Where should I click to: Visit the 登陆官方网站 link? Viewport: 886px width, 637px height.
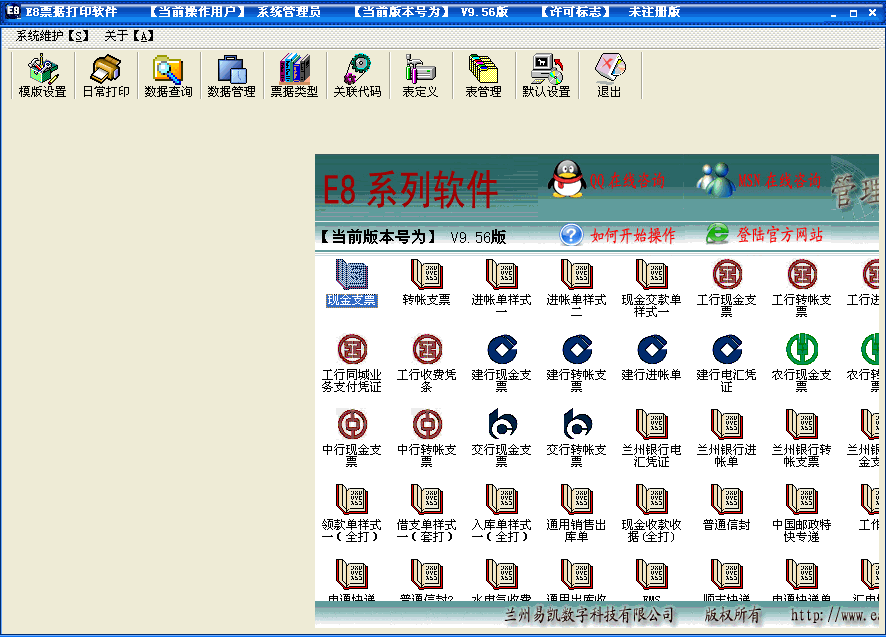click(765, 234)
